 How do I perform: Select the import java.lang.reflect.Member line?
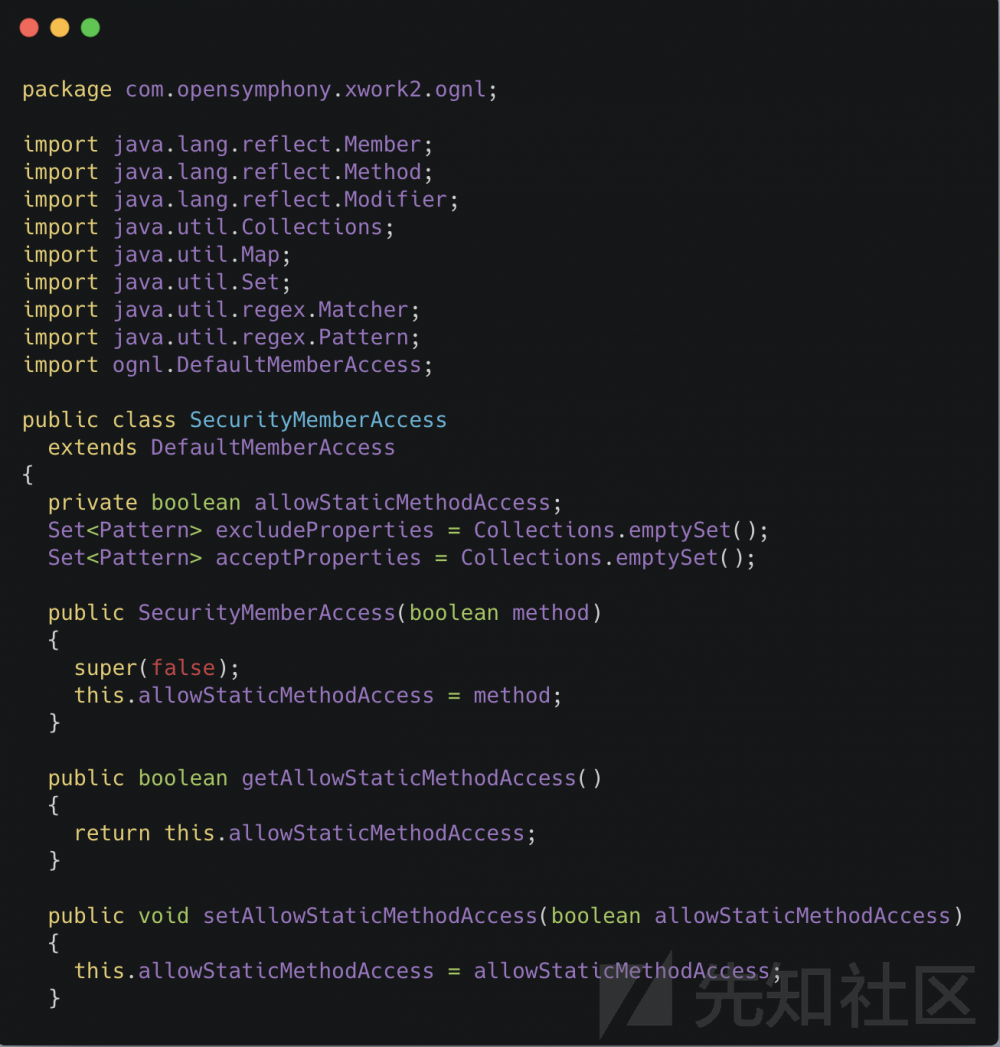228,144
